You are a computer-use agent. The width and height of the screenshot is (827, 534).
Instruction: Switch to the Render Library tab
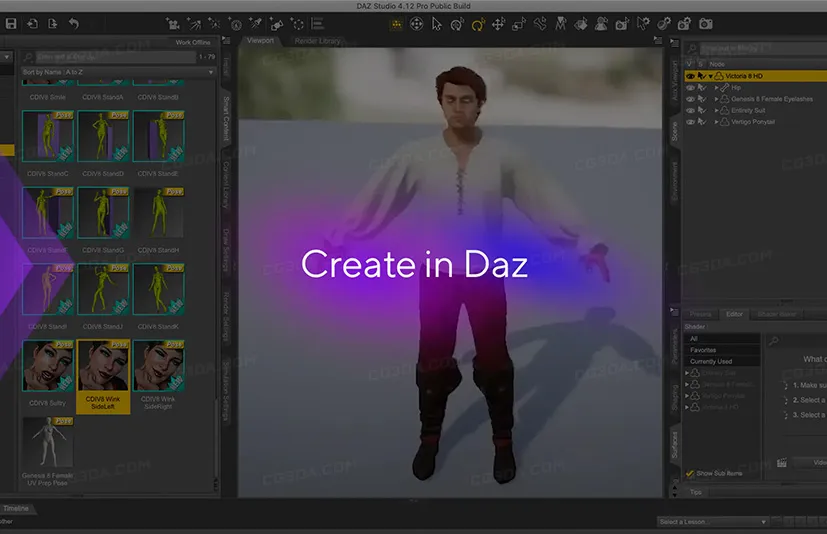[x=316, y=41]
